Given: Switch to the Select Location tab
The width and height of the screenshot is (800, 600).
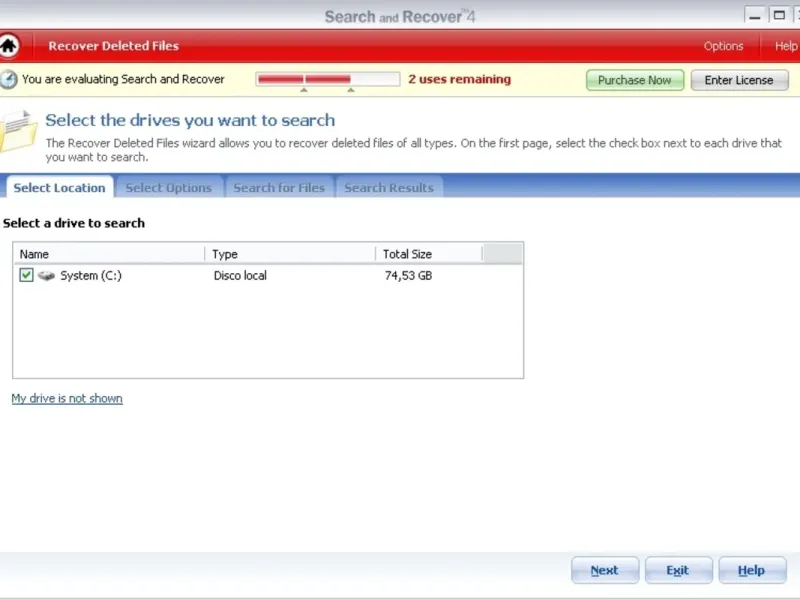Looking at the screenshot, I should (x=59, y=187).
